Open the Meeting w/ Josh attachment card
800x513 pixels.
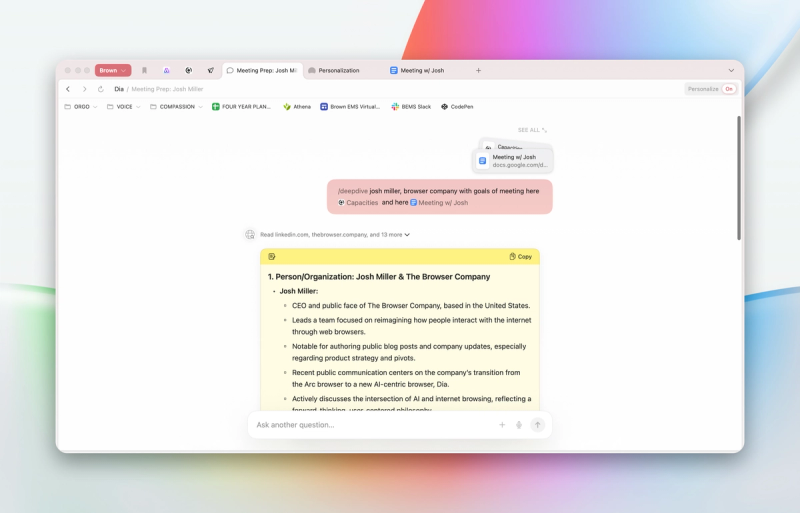pyautogui.click(x=513, y=161)
